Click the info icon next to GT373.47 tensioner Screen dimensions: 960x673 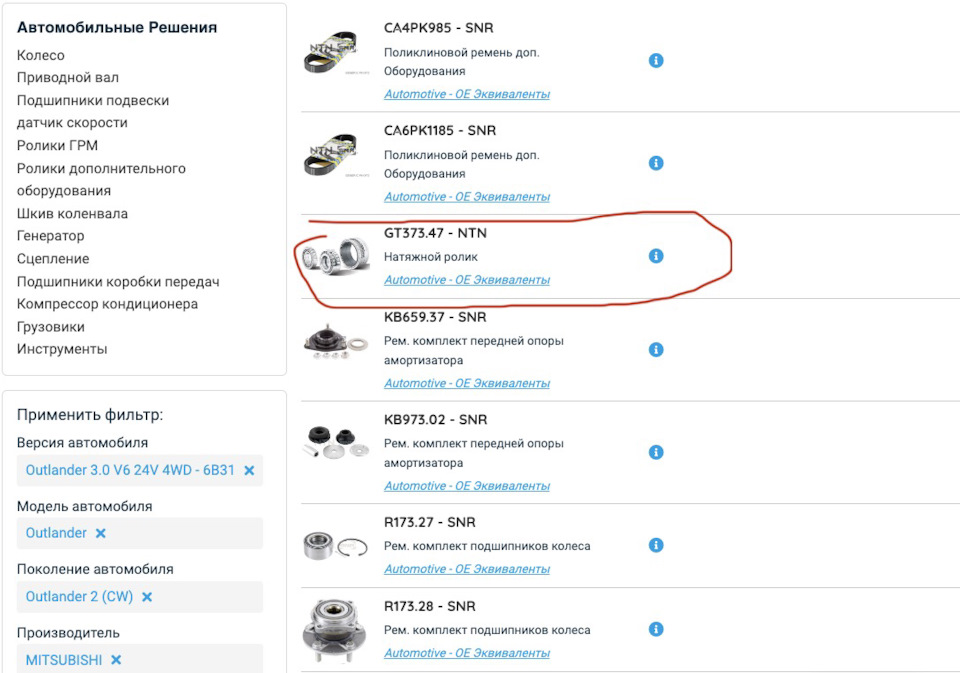(656, 256)
